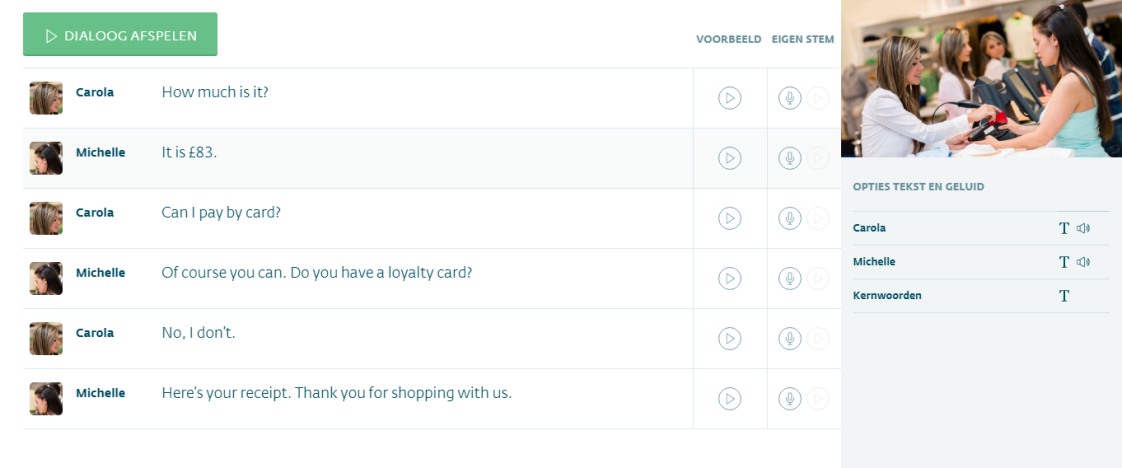This screenshot has width=1122, height=468.
Task: Toggle Kernwoorden text option
Action: (x=1064, y=296)
